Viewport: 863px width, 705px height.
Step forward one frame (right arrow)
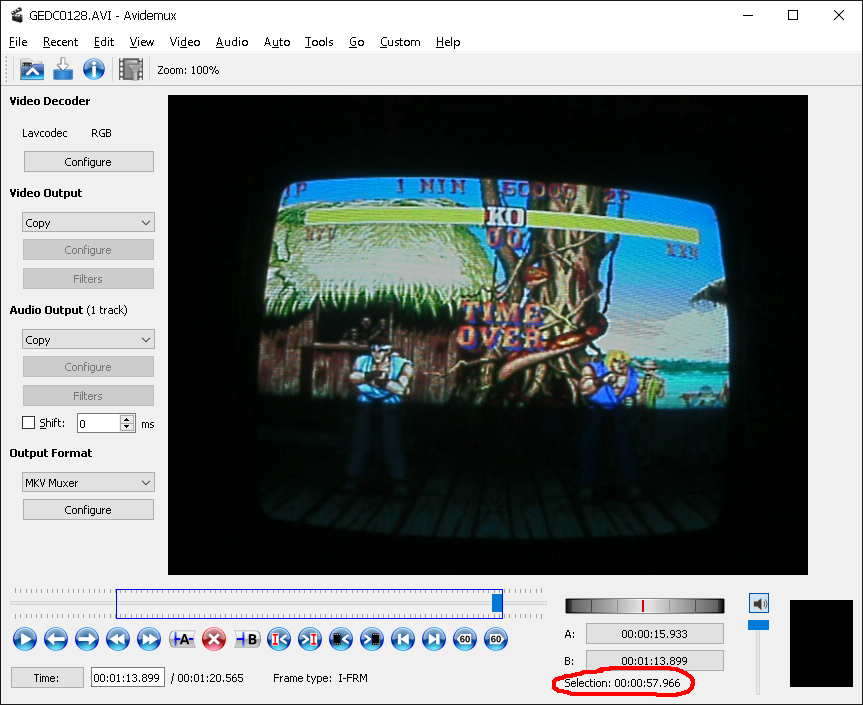click(87, 640)
